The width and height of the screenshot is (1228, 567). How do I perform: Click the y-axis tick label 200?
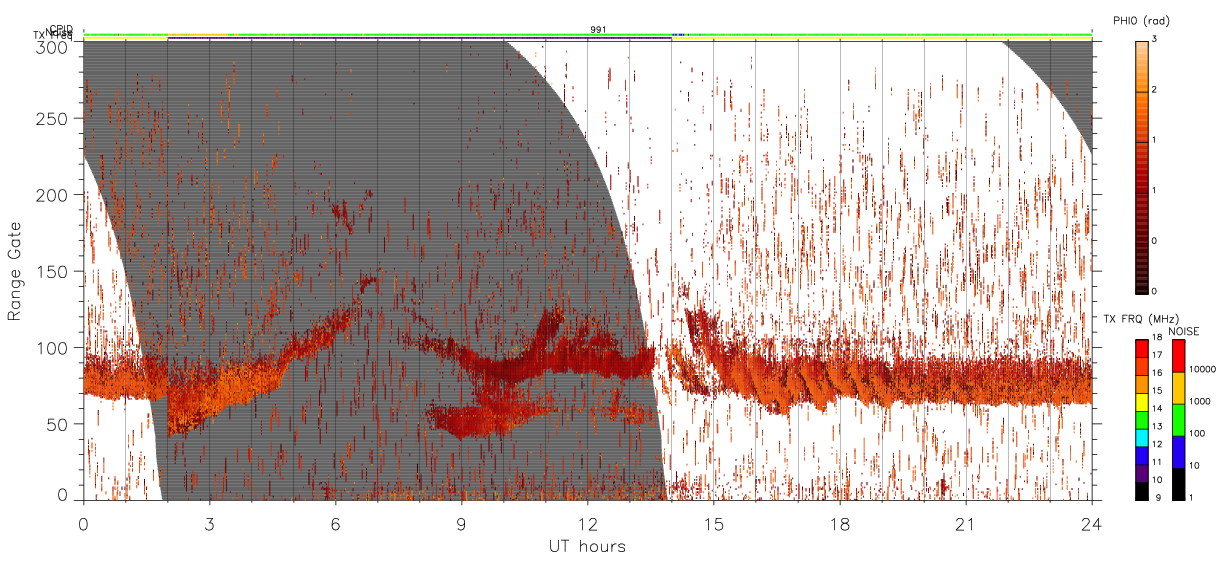click(52, 195)
